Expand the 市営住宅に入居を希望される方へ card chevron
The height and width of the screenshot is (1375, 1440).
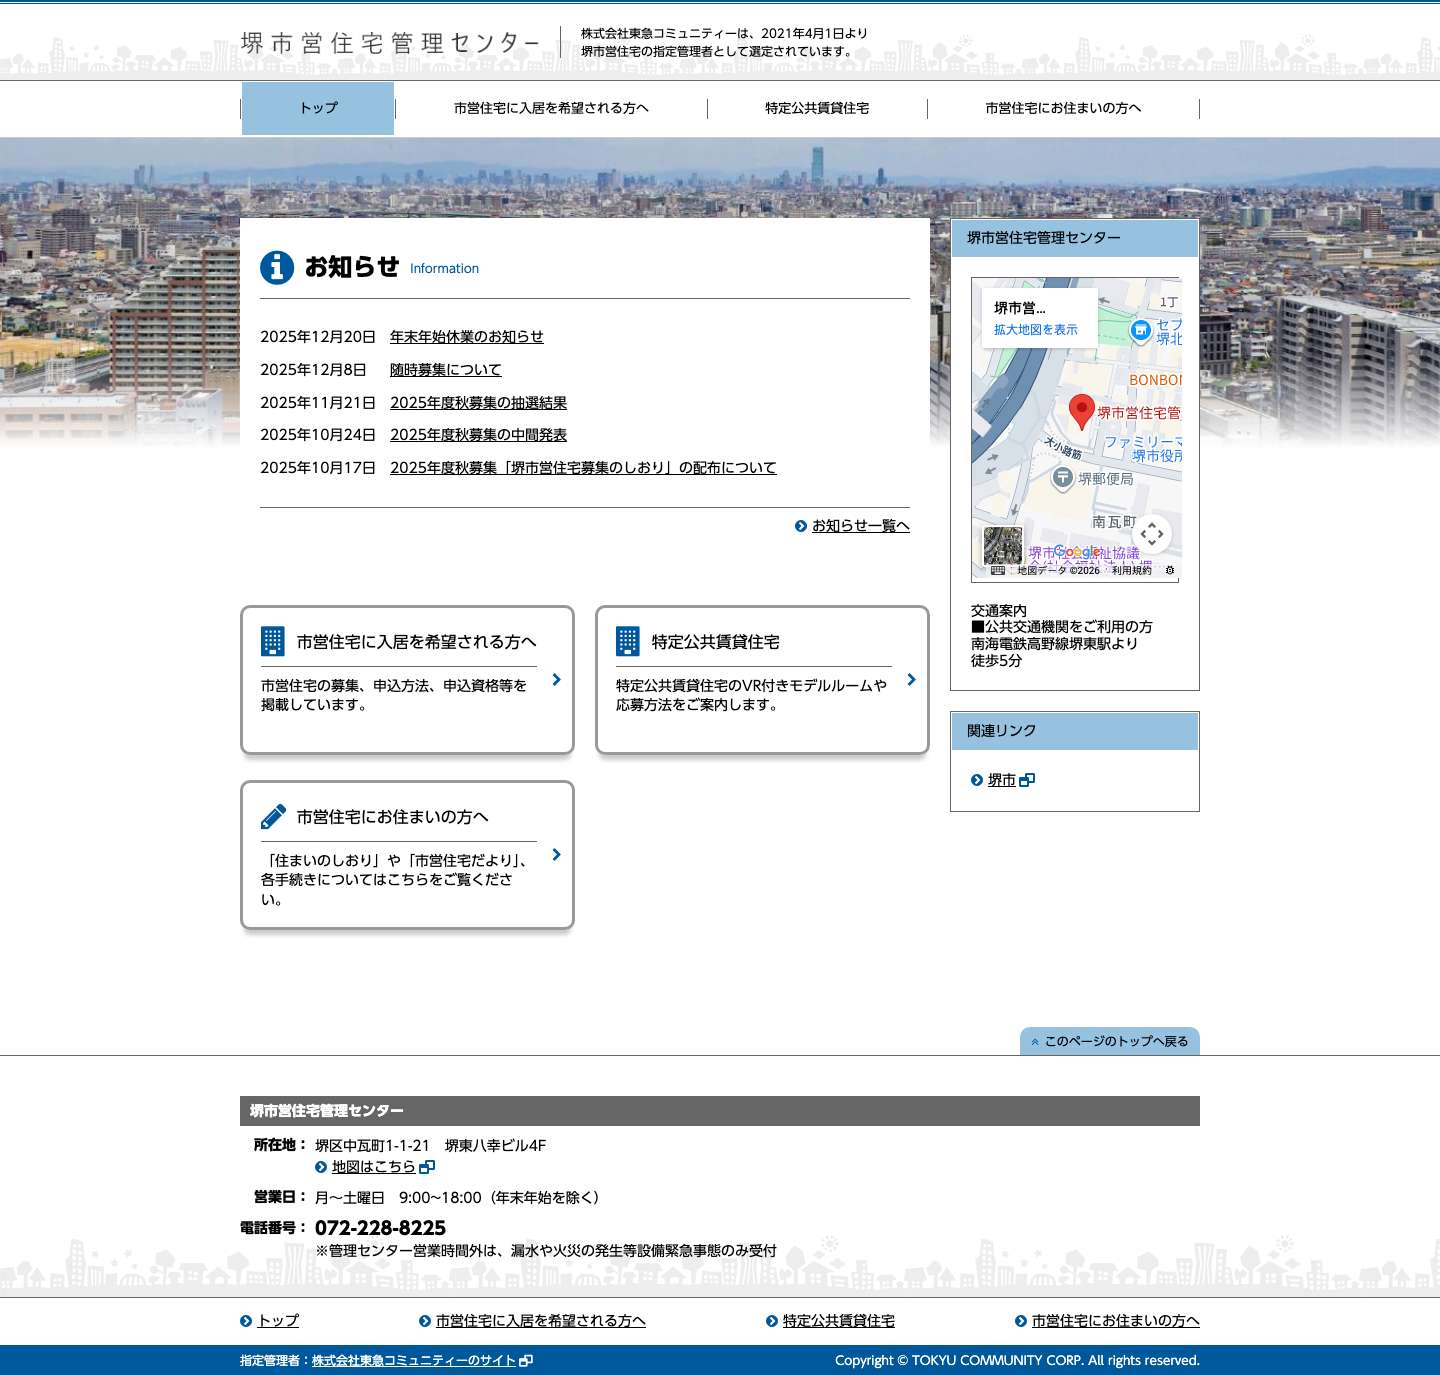[557, 680]
